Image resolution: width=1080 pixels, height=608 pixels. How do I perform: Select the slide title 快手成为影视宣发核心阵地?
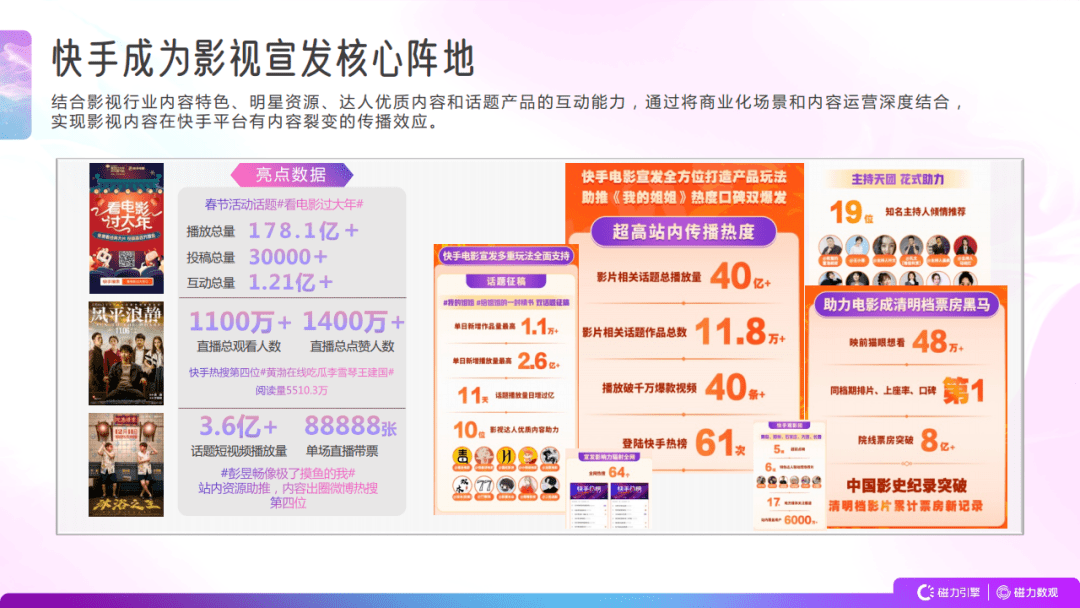264,59
